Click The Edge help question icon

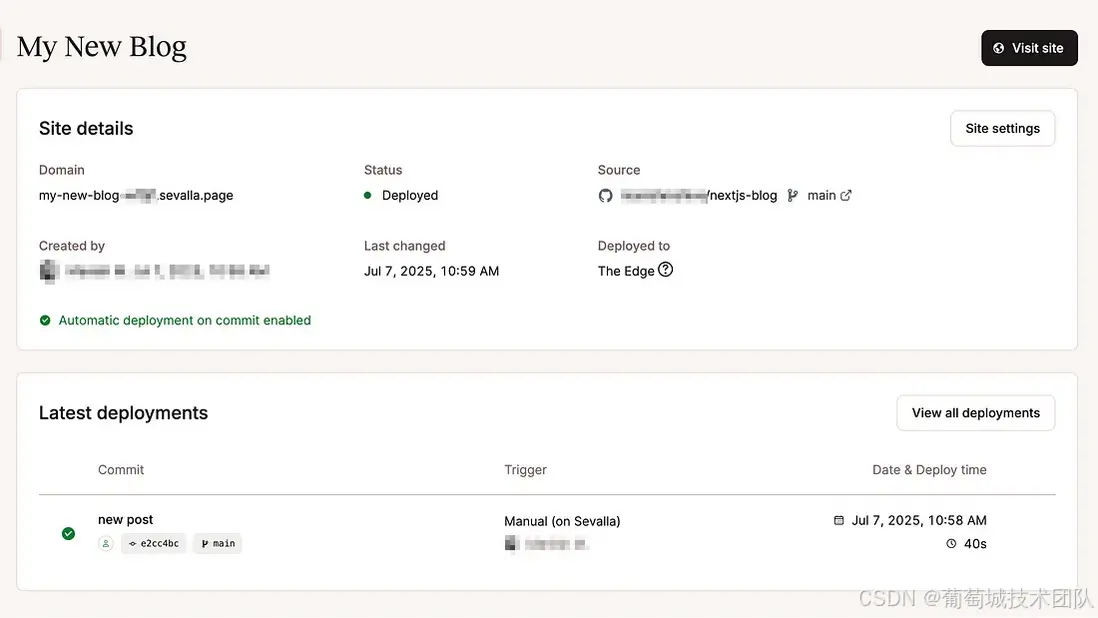click(x=666, y=270)
